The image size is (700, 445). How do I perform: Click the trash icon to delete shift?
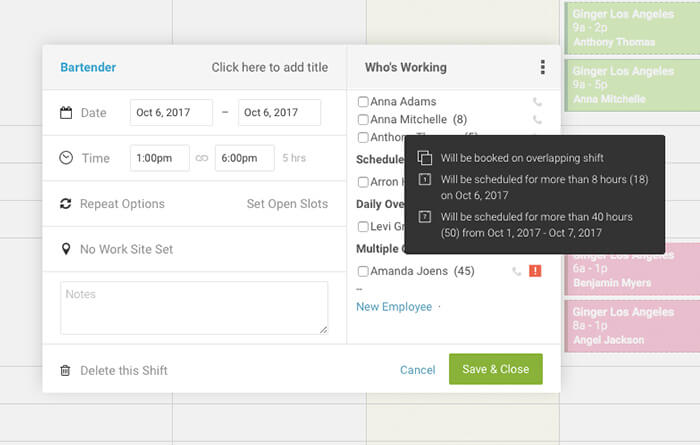pos(65,370)
